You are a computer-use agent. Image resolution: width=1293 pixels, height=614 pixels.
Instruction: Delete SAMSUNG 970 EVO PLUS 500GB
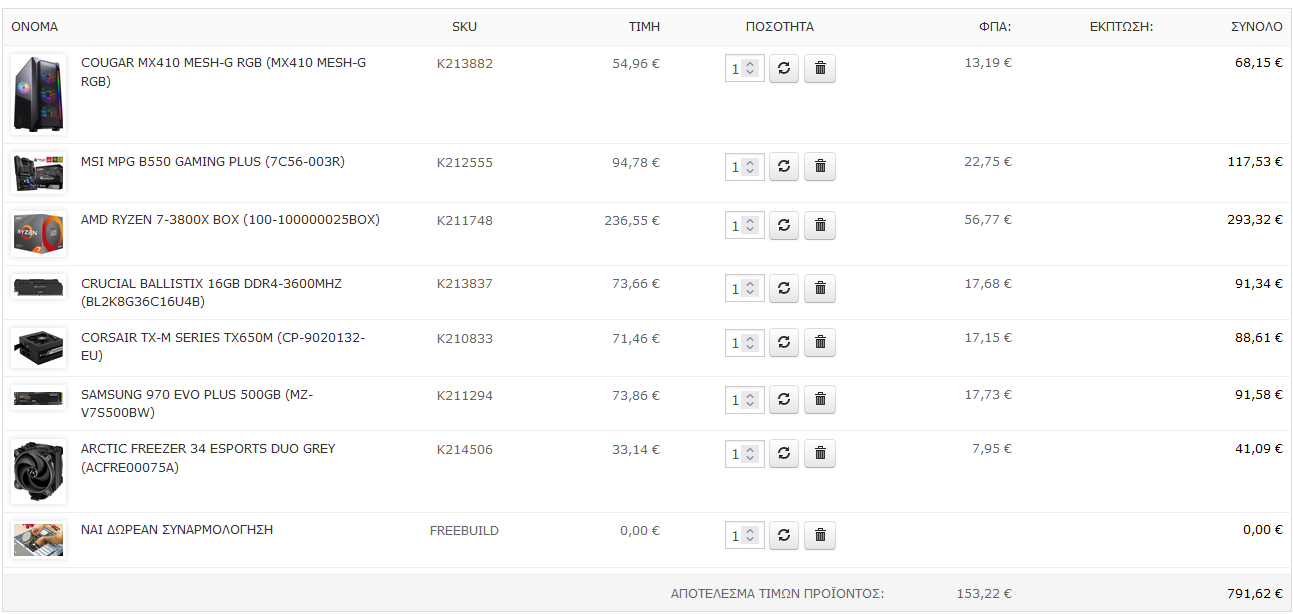(x=820, y=399)
